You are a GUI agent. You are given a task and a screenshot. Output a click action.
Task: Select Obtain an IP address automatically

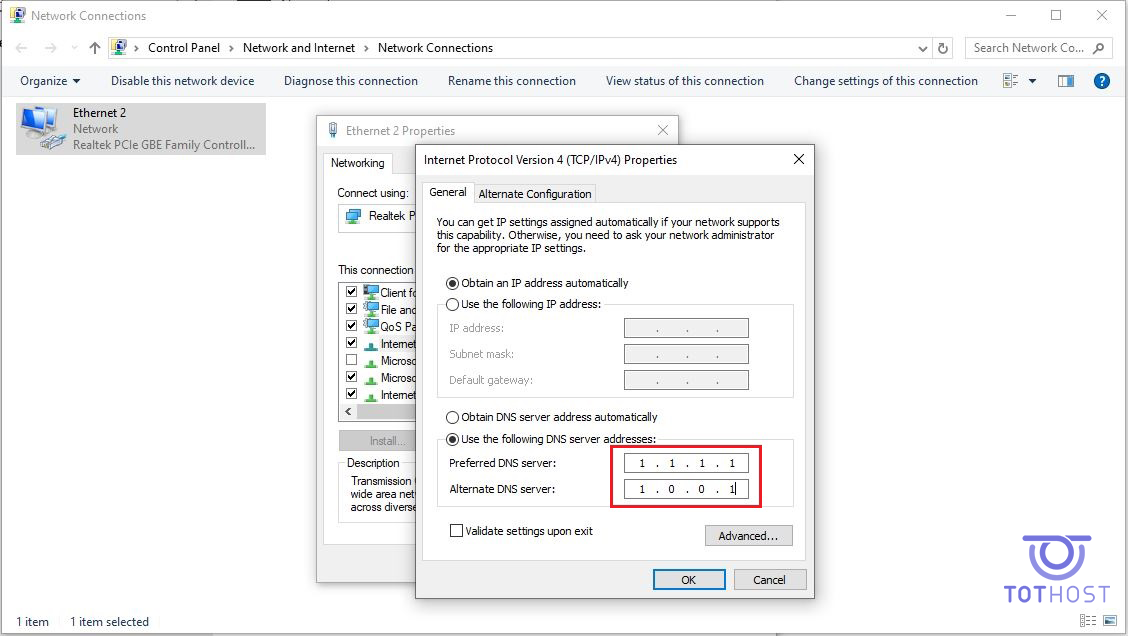pyautogui.click(x=453, y=283)
